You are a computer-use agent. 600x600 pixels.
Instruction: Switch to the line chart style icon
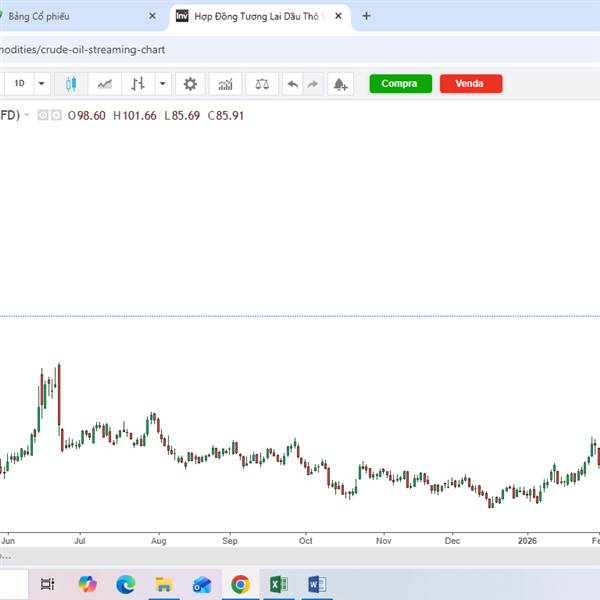click(x=104, y=83)
